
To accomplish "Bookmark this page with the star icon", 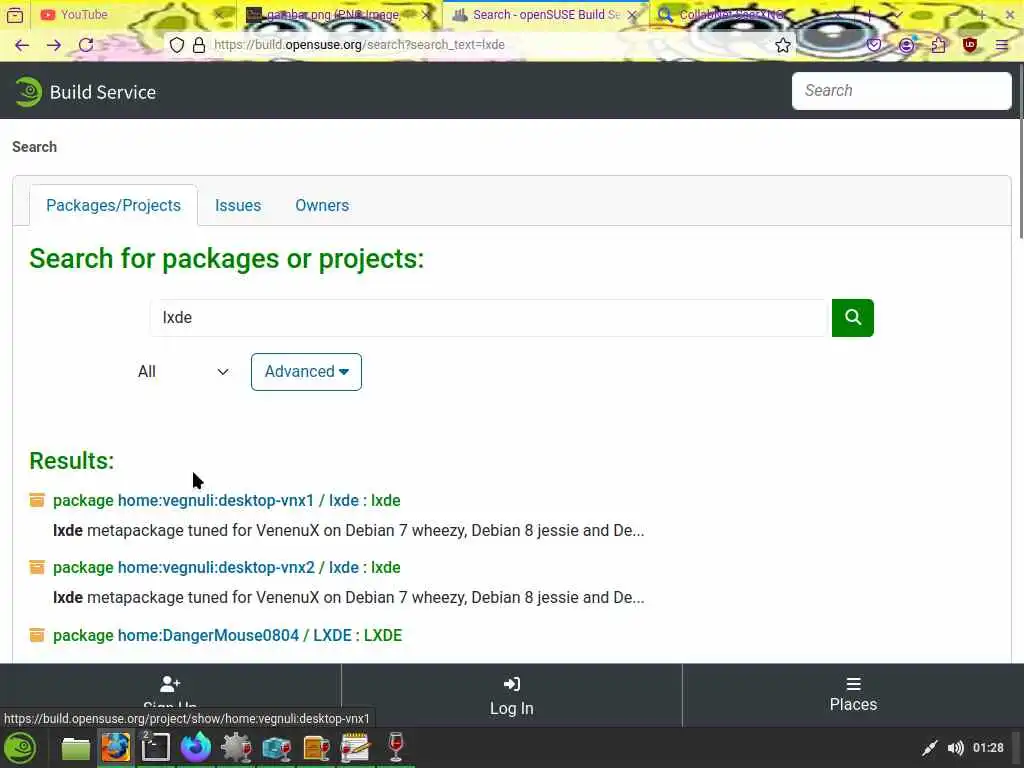I will (x=782, y=45).
